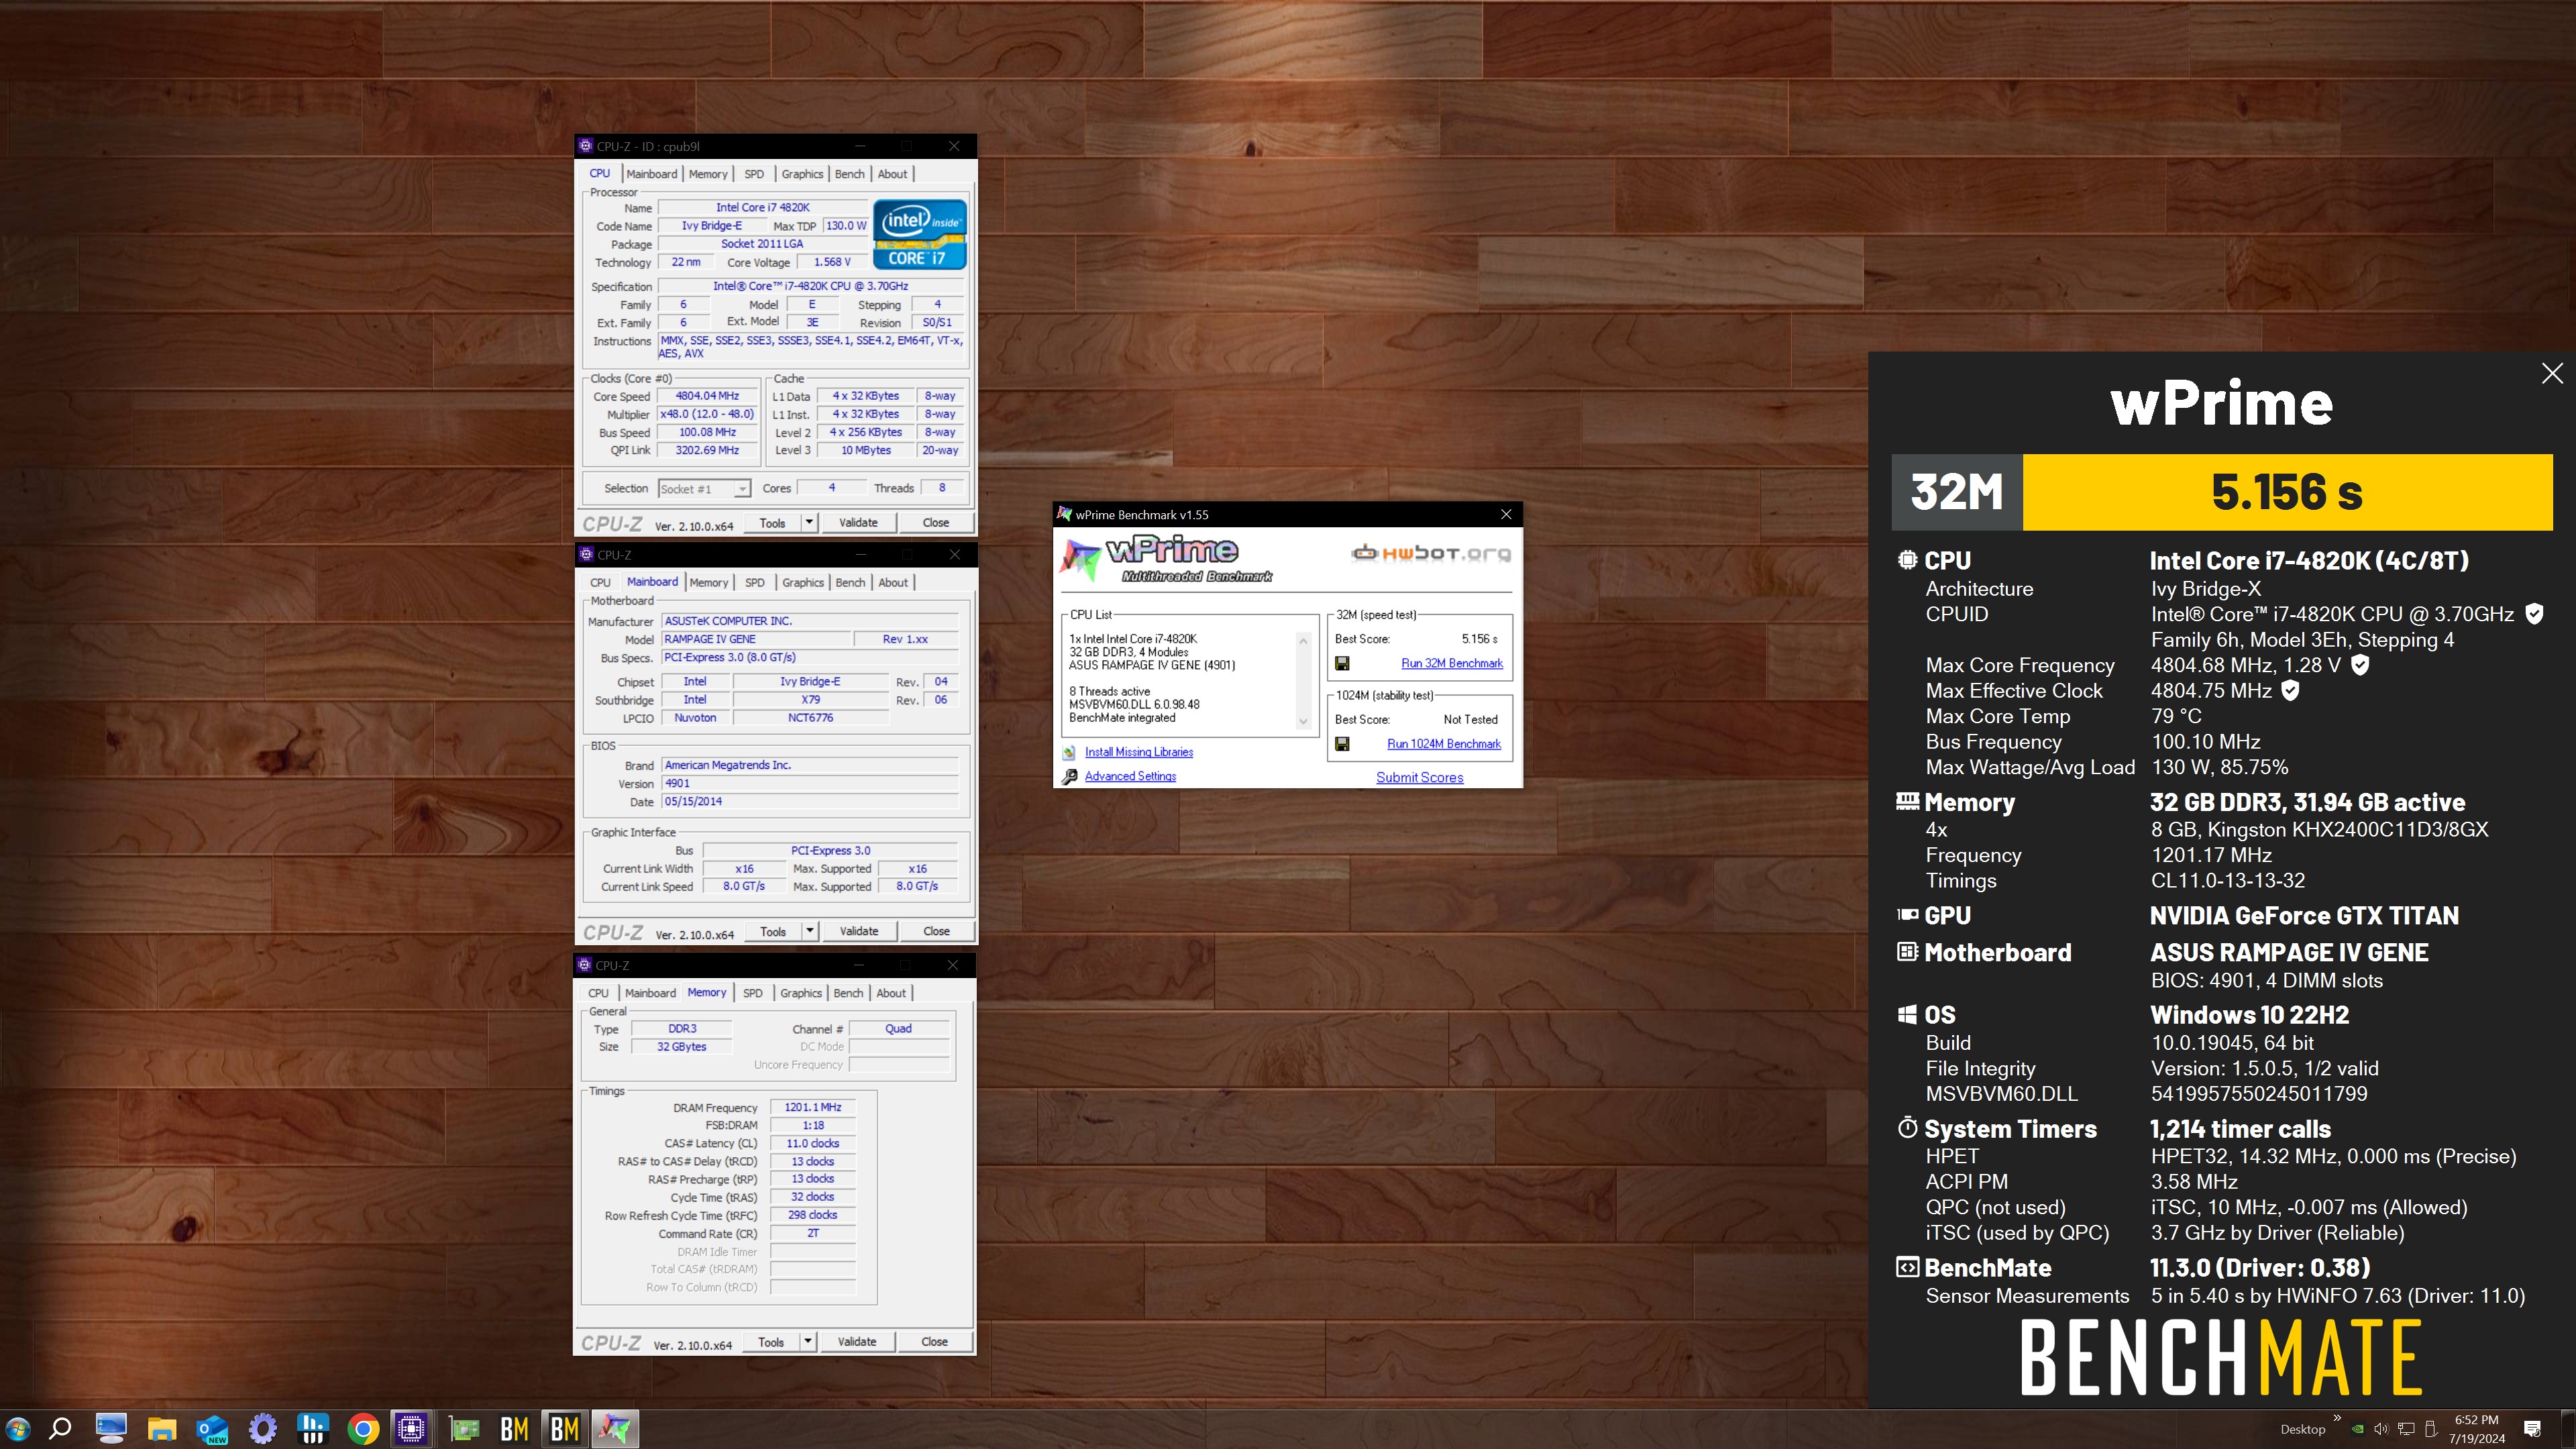
Task: Click the hwbot.org logo in wPrime
Action: coord(1431,553)
